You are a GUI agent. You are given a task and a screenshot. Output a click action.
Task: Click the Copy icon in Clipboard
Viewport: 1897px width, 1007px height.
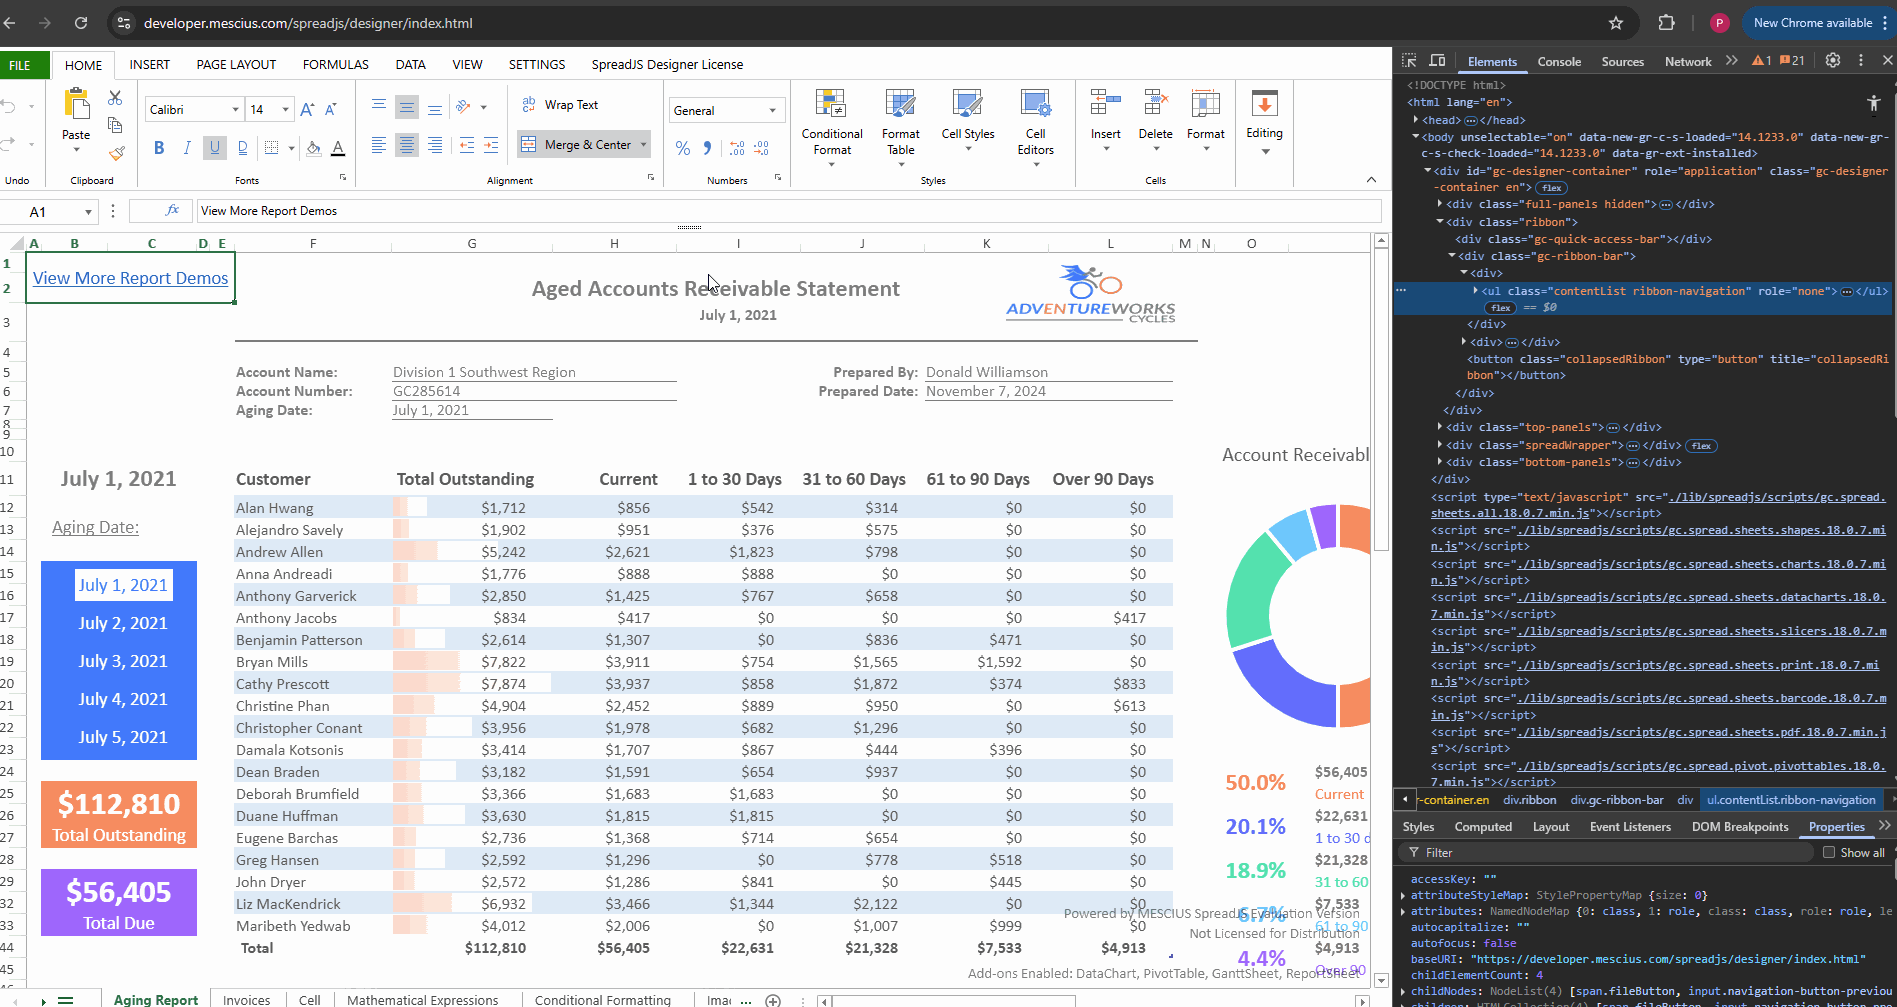click(115, 125)
